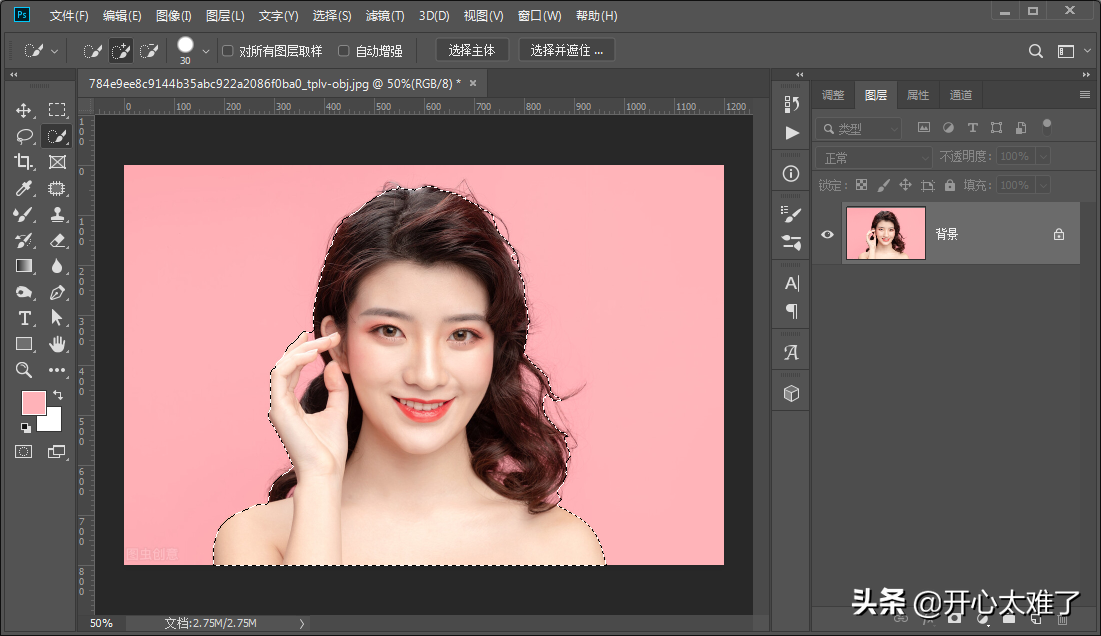This screenshot has height=636, width=1101.
Task: Pick the Eyedropper tool
Action: click(24, 188)
